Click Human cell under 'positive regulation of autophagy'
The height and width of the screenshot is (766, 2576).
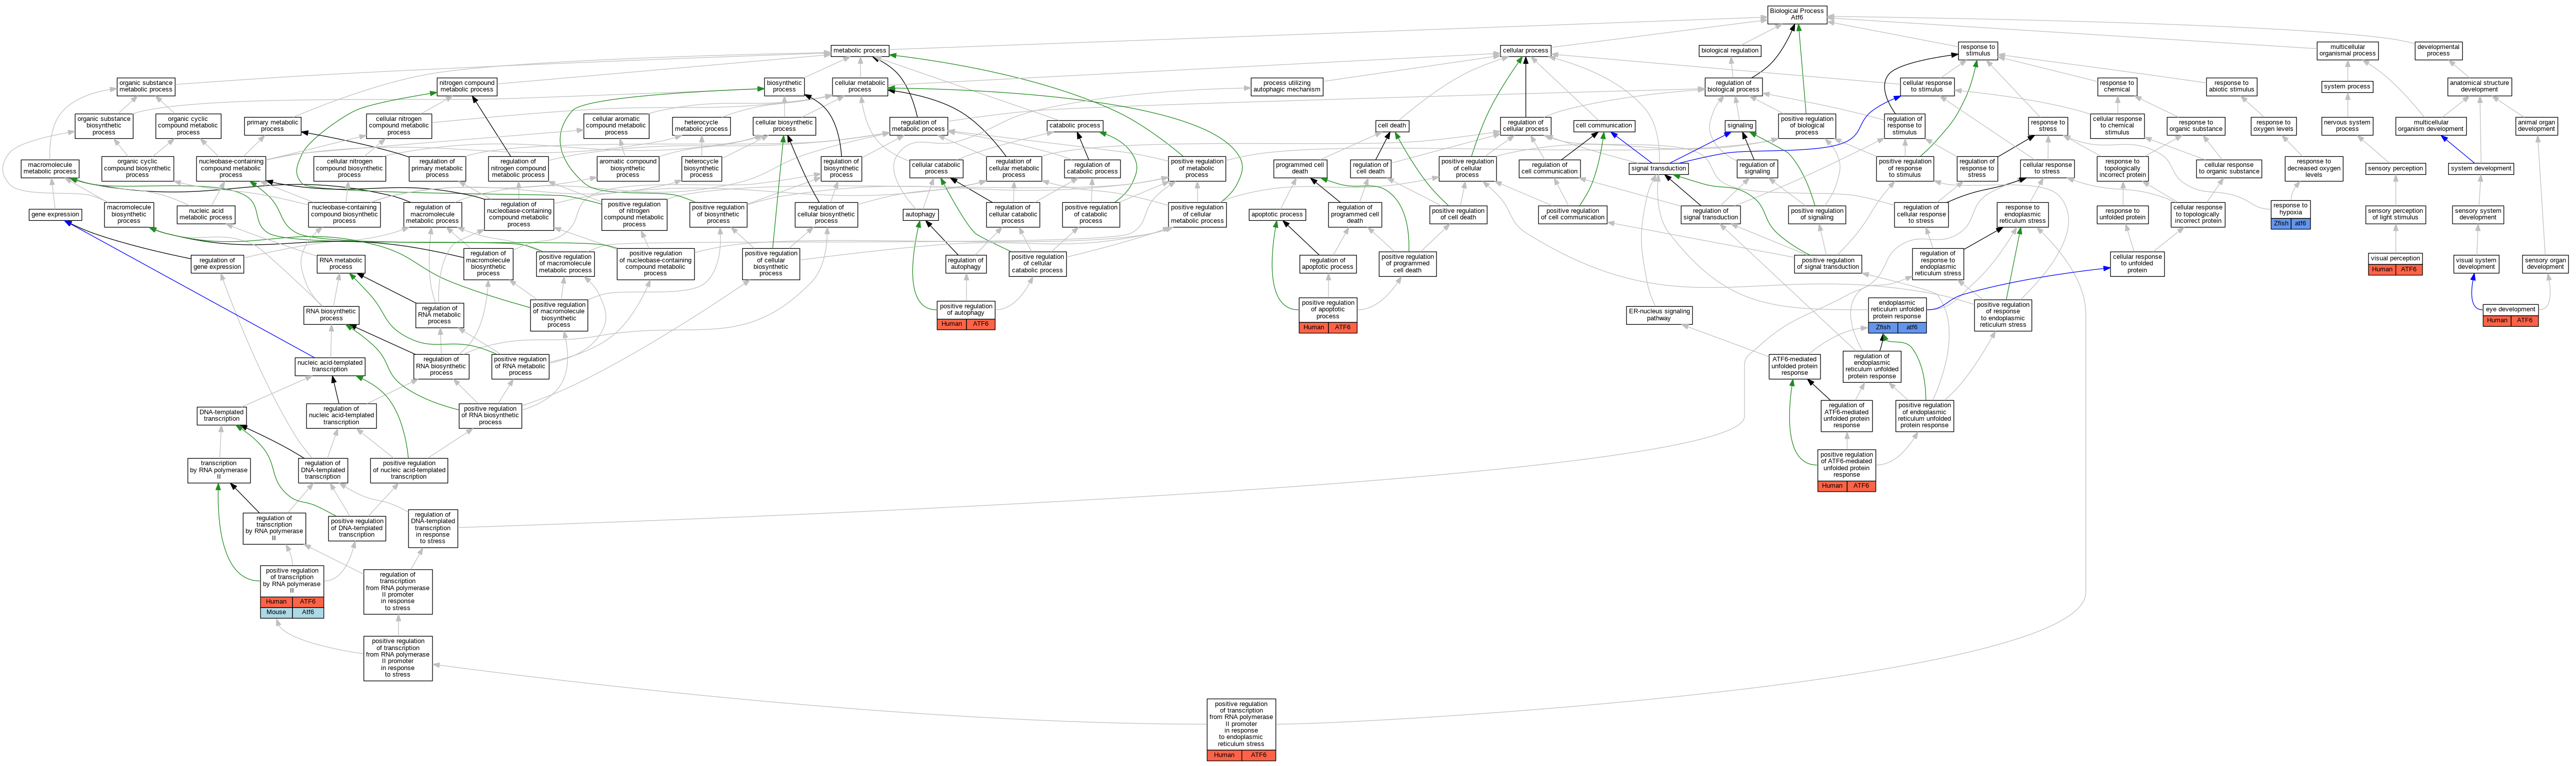click(x=952, y=324)
